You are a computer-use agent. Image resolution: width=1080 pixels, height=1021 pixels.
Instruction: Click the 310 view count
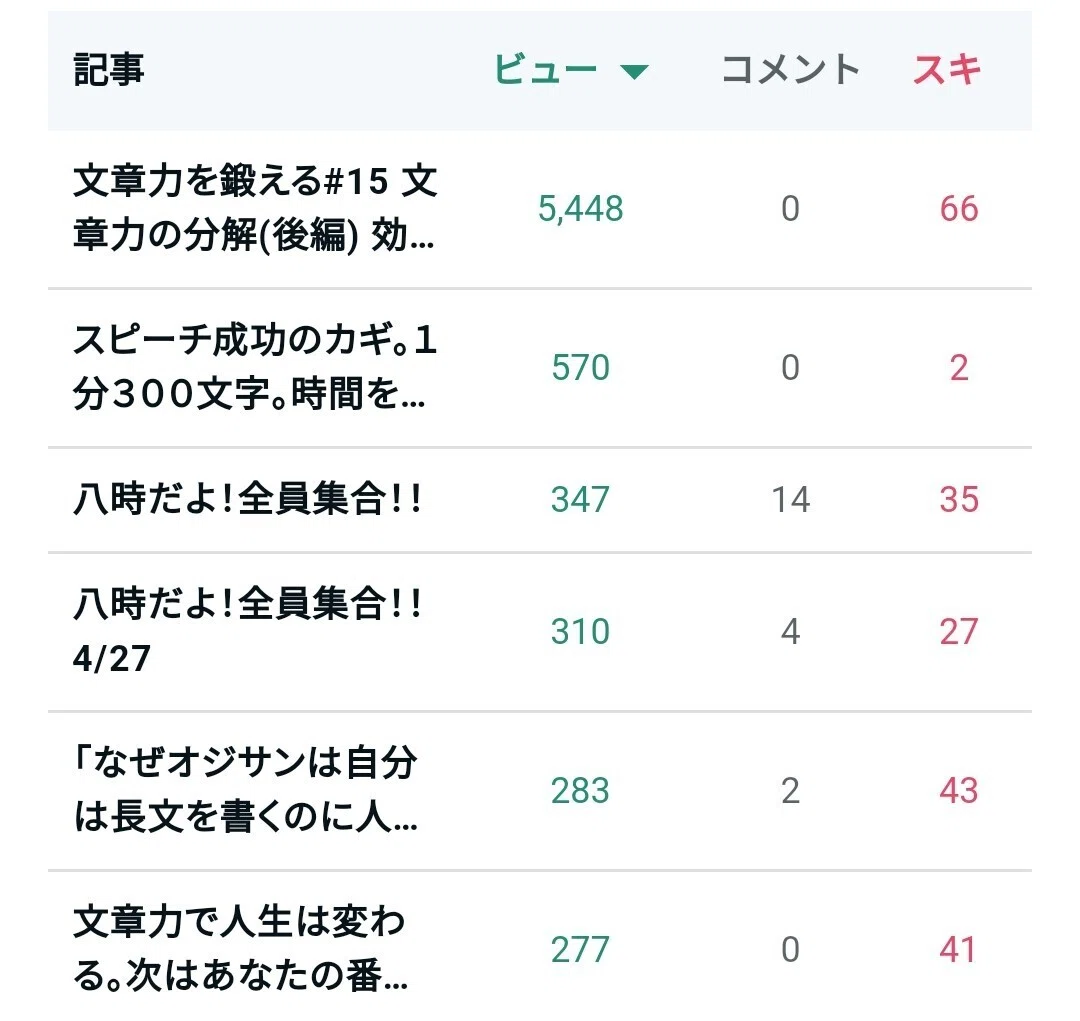[x=580, y=631]
